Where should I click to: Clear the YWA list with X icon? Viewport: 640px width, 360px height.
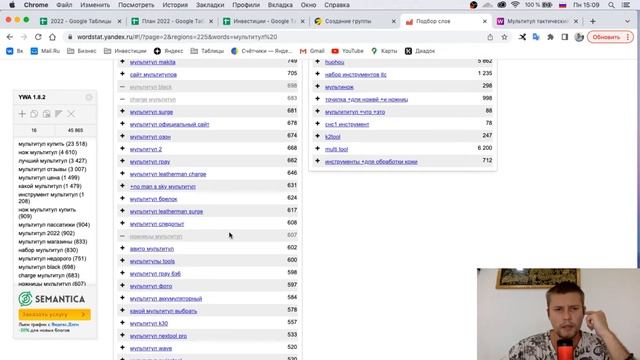pos(71,114)
